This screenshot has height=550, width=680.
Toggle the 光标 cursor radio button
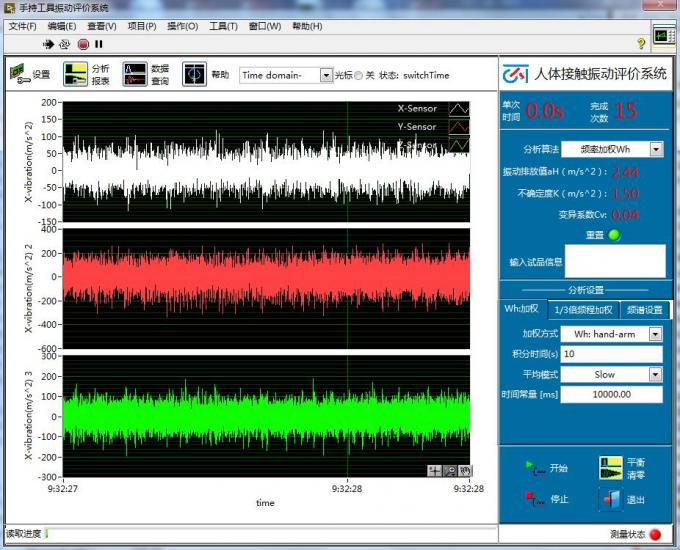coord(359,75)
